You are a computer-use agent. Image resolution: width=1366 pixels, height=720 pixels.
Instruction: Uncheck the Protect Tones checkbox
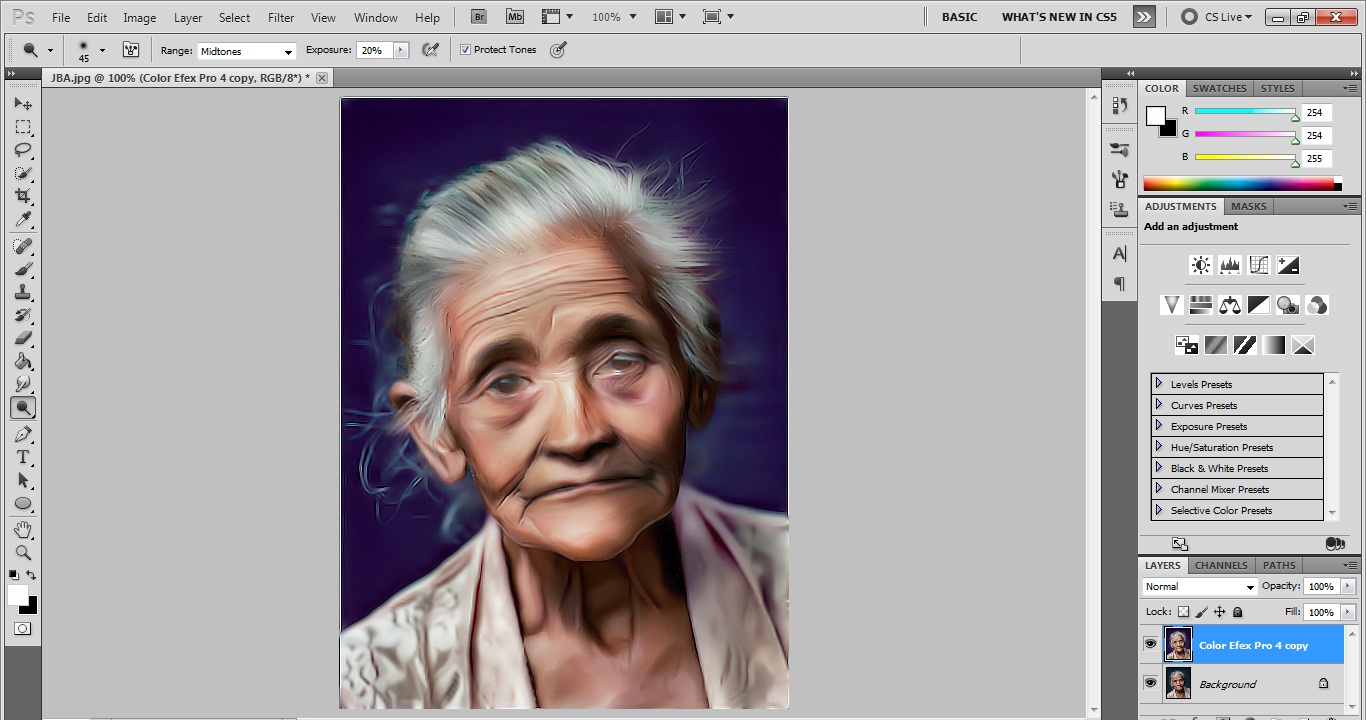point(466,50)
